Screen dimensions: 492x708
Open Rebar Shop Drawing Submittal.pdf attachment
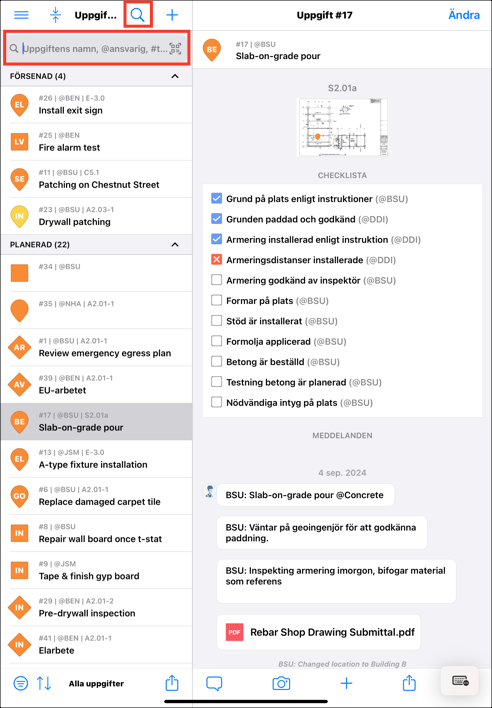tap(319, 632)
